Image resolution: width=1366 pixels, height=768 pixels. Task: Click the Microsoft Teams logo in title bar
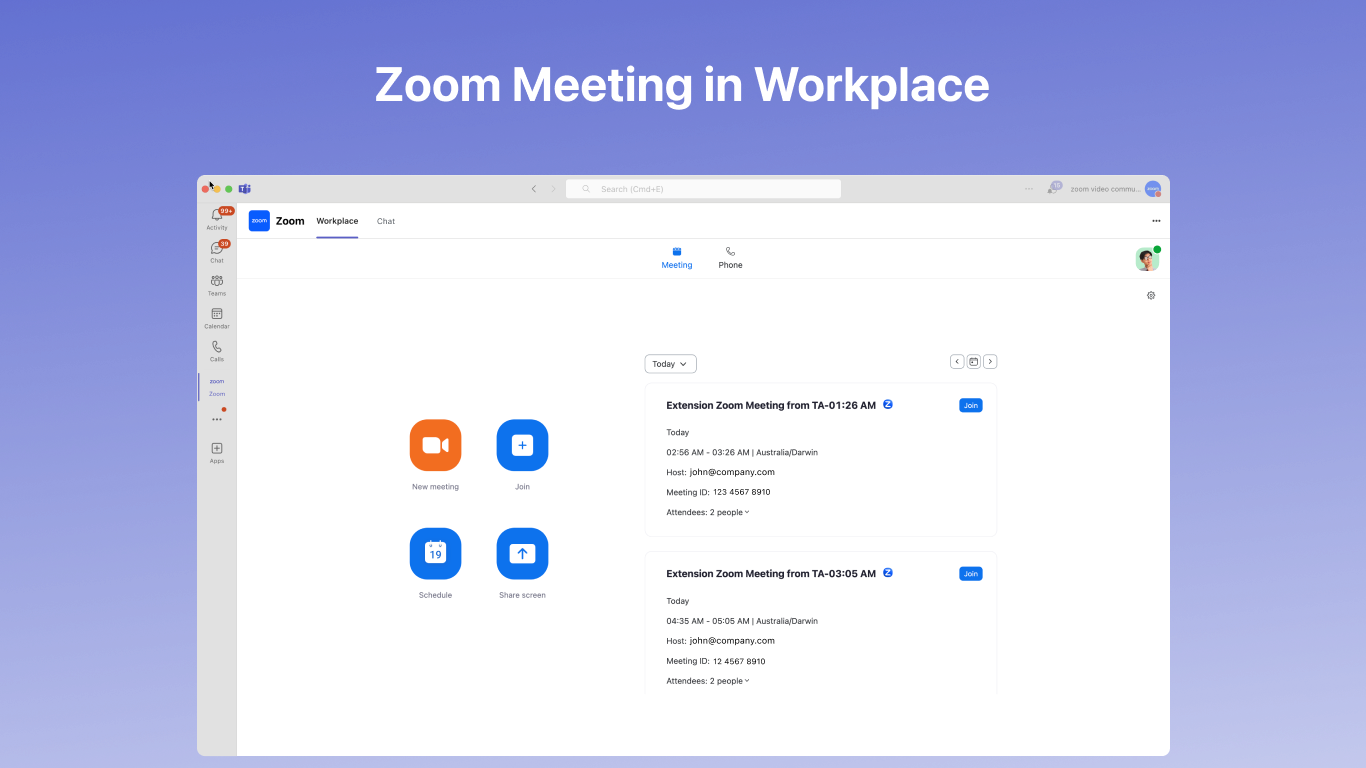point(245,189)
